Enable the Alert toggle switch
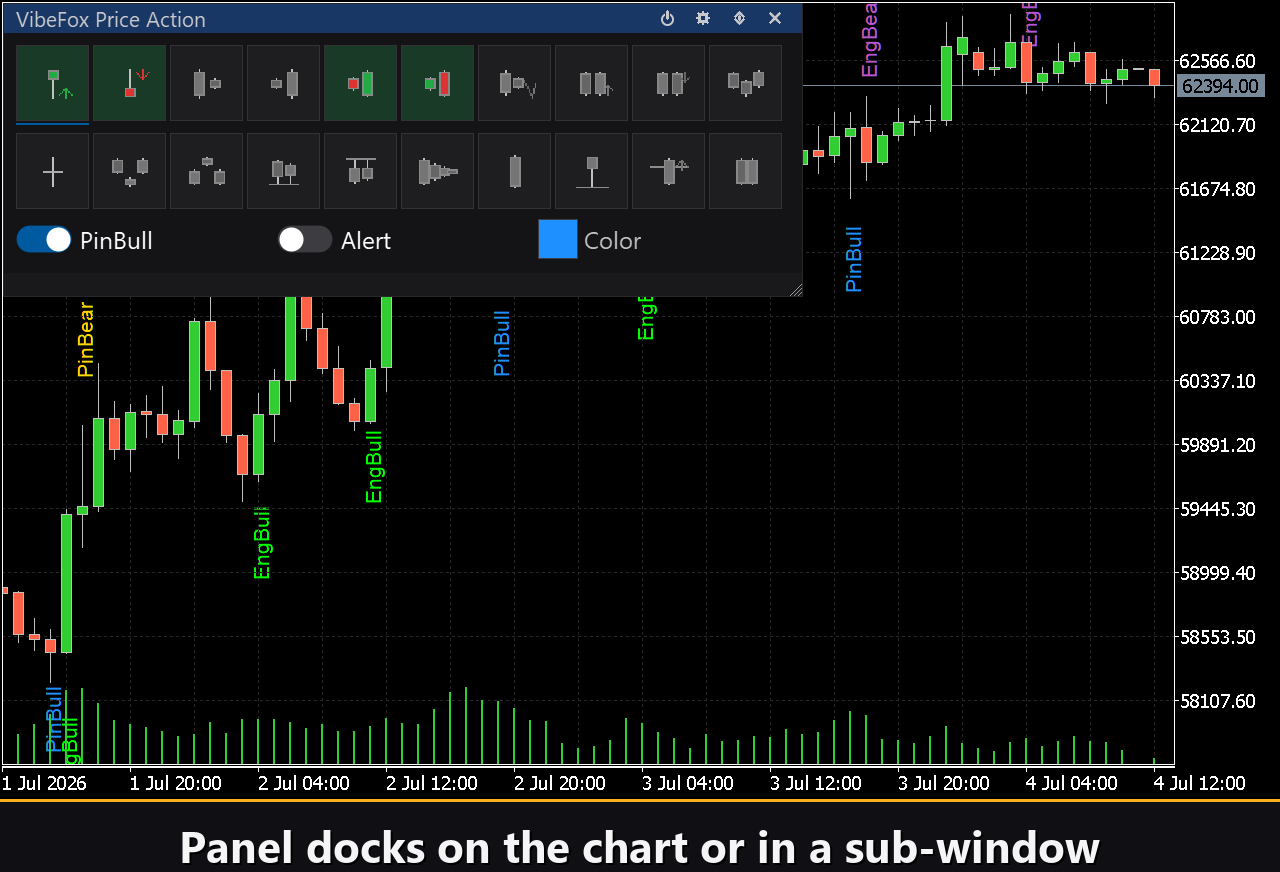 tap(305, 240)
